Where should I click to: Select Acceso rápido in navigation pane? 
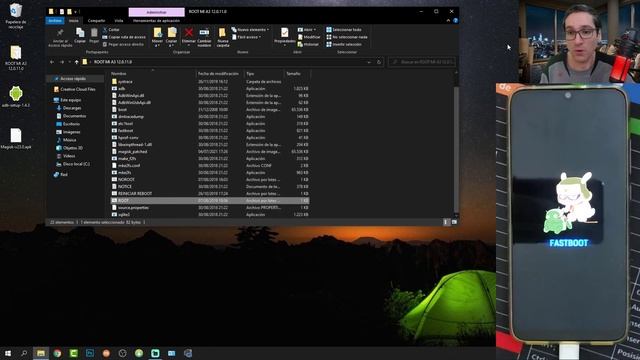tap(73, 78)
